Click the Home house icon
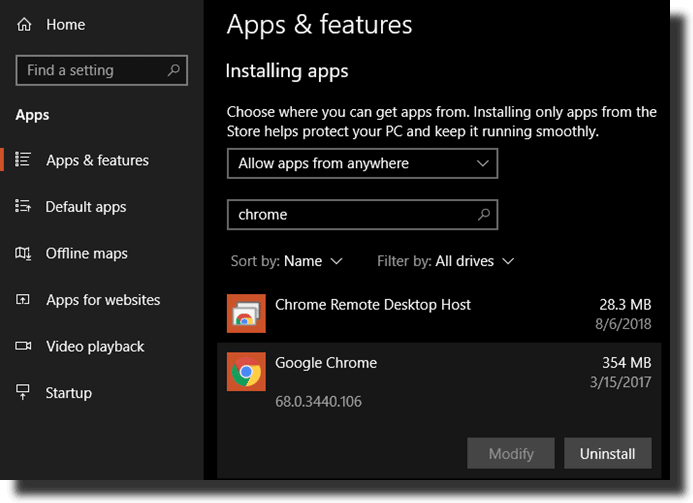Image resolution: width=693 pixels, height=503 pixels. pos(24,24)
